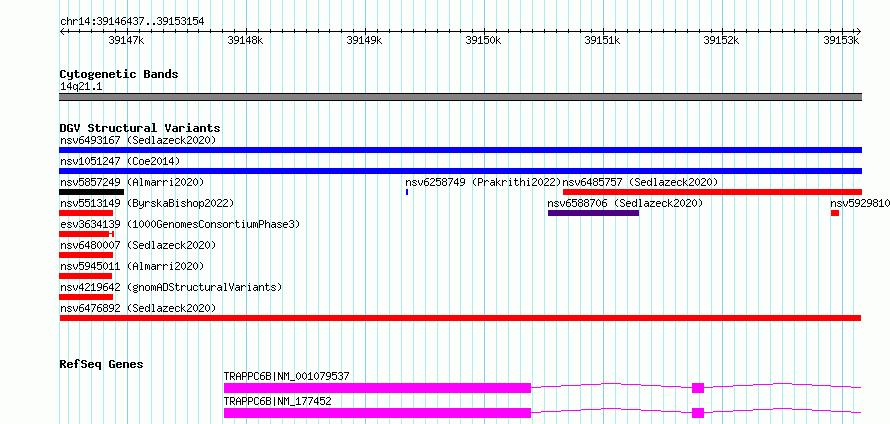This screenshot has height=424, width=890.
Task: Select the large magenta exon of NM_177452
Action: [x=377, y=413]
